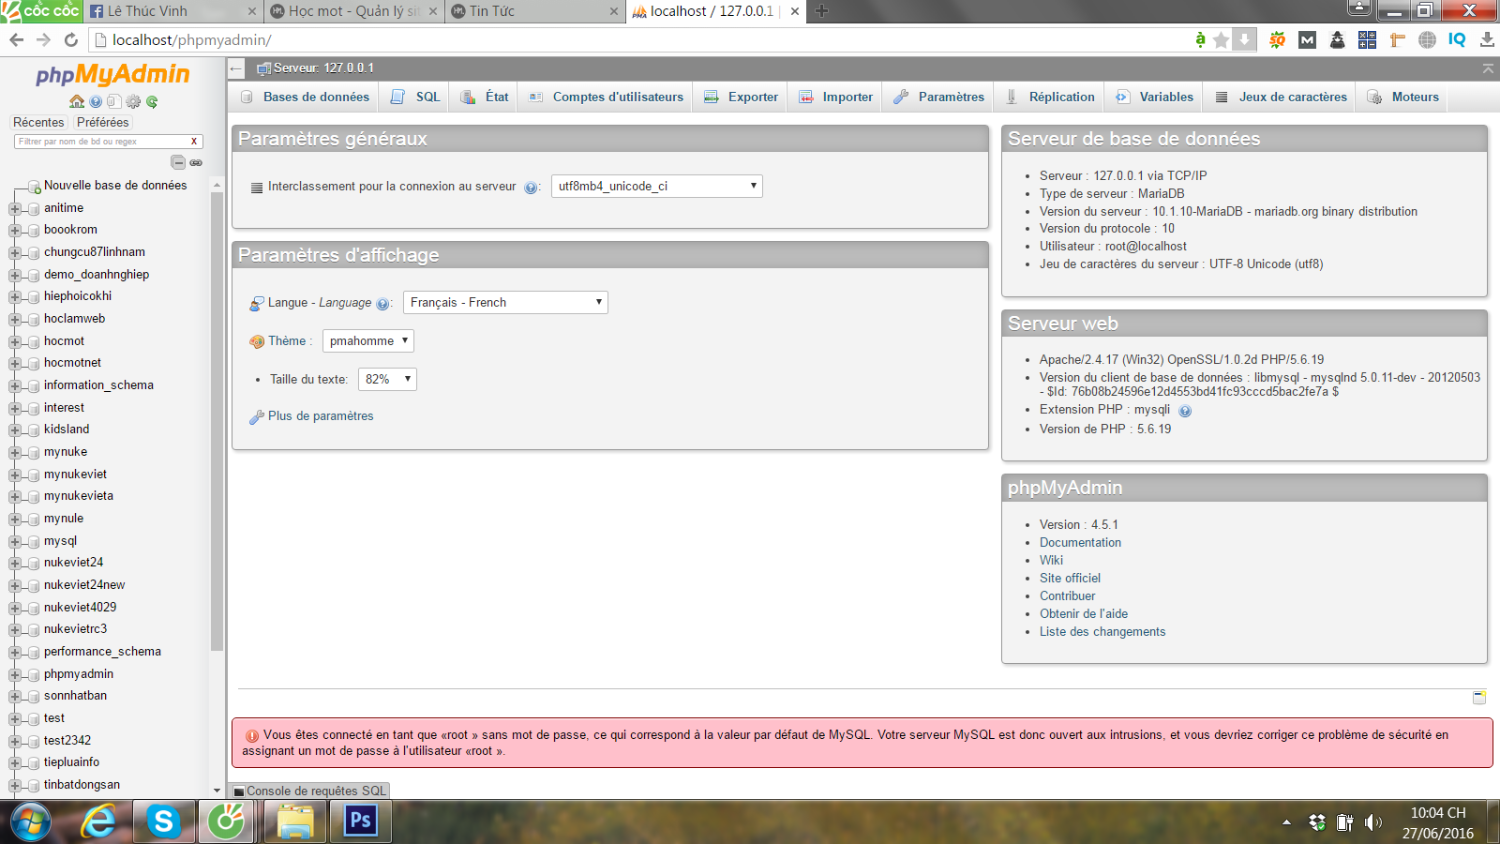Click help icon next to Extension PHP mysqli
The height and width of the screenshot is (844, 1500).
1185,411
